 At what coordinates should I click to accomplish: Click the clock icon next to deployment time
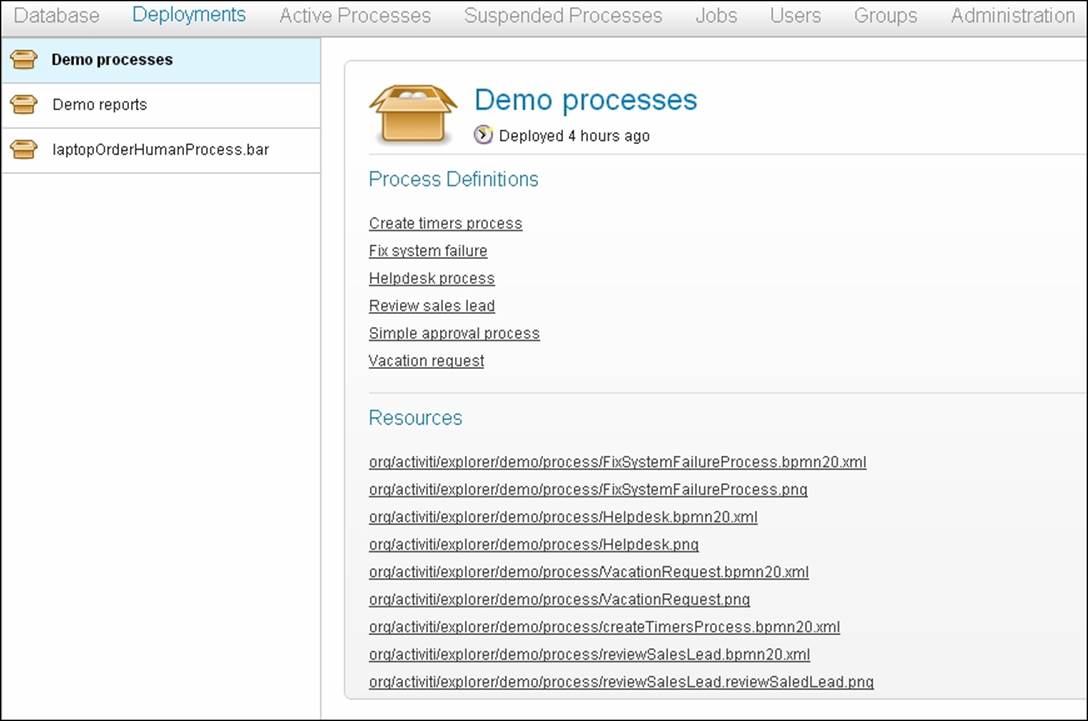[x=483, y=135]
